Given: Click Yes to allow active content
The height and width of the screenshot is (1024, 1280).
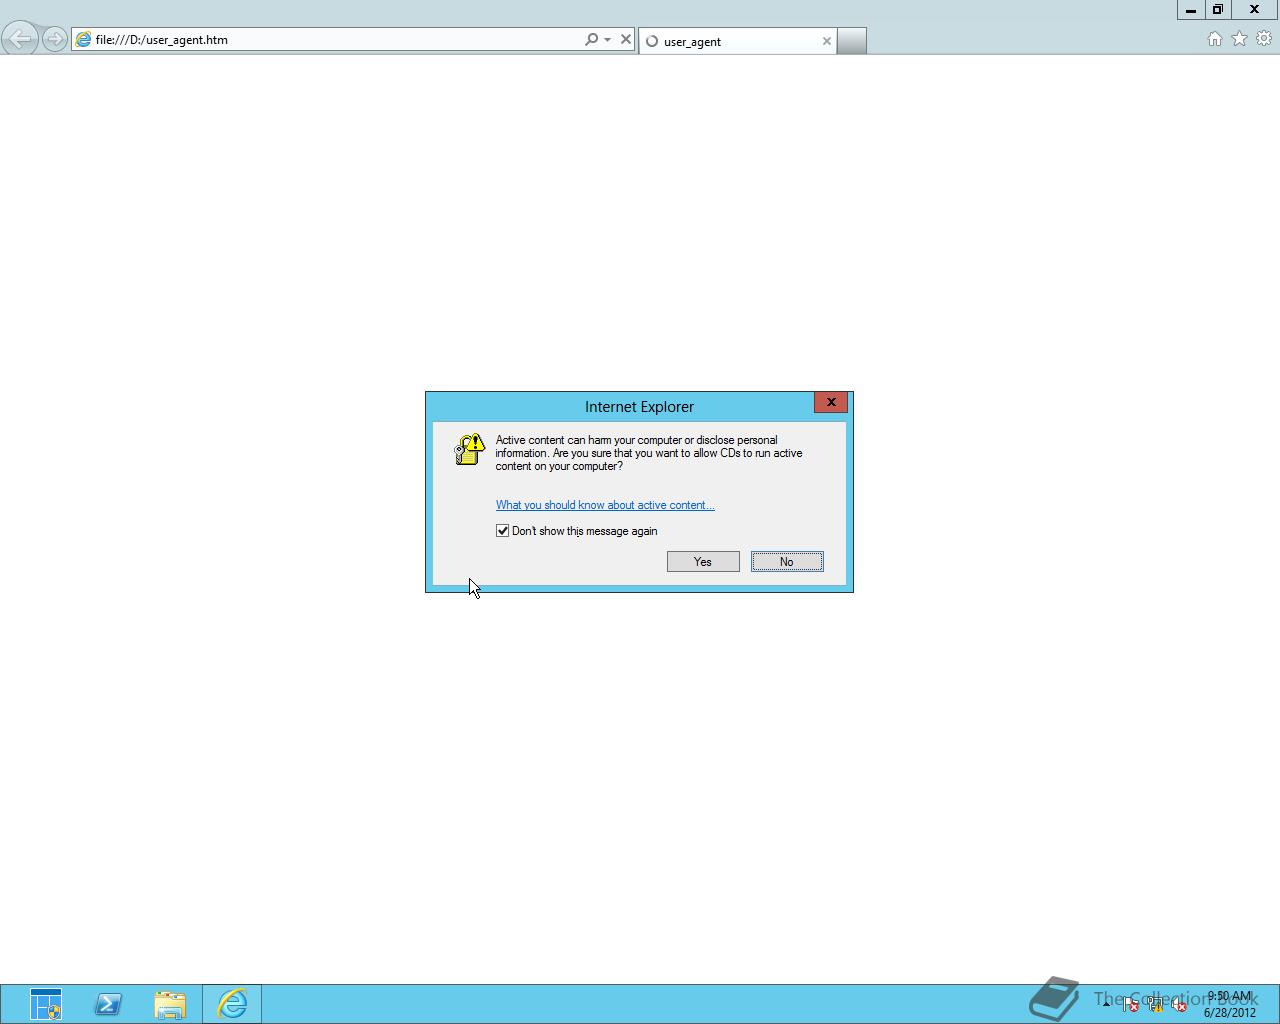Looking at the screenshot, I should point(703,562).
